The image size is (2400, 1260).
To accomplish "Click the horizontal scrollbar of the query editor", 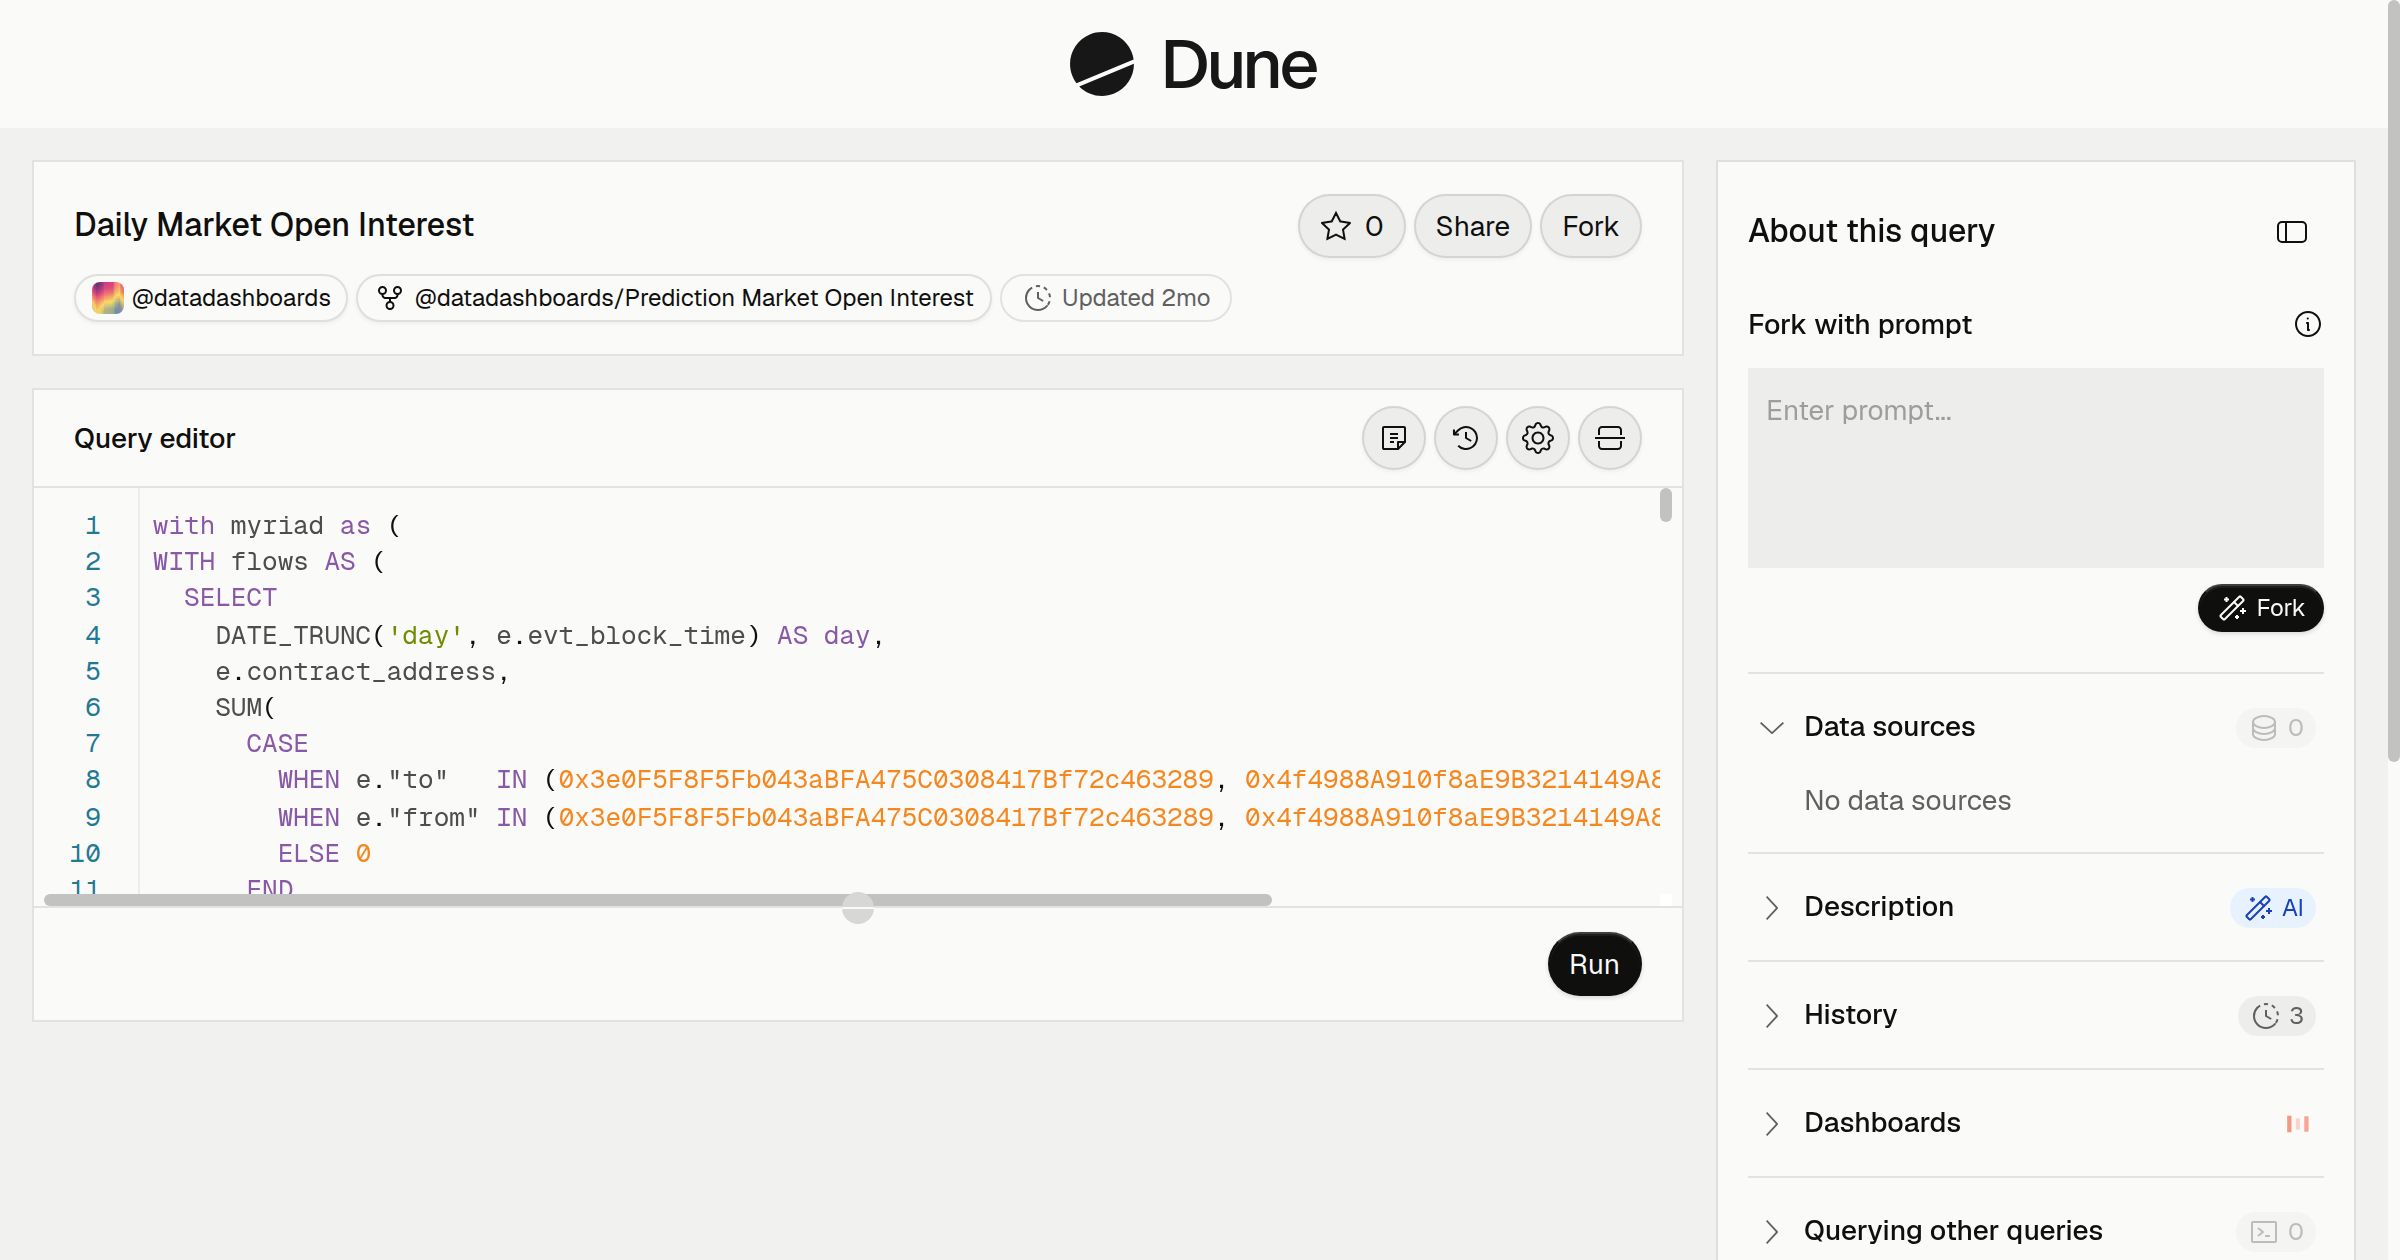I will (x=658, y=900).
